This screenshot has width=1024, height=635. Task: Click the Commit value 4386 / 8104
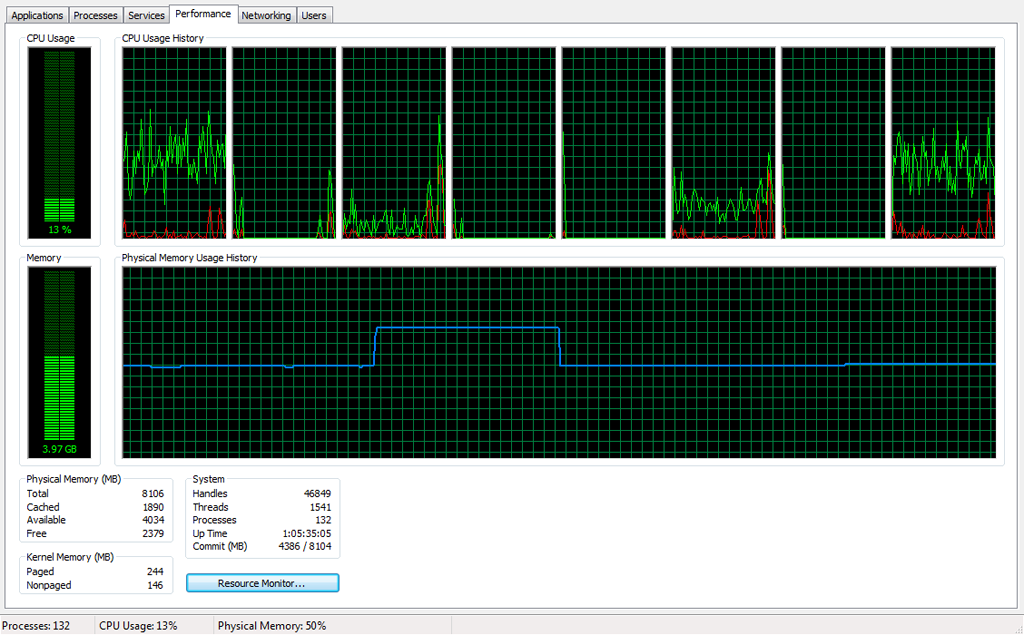pyautogui.click(x=305, y=546)
